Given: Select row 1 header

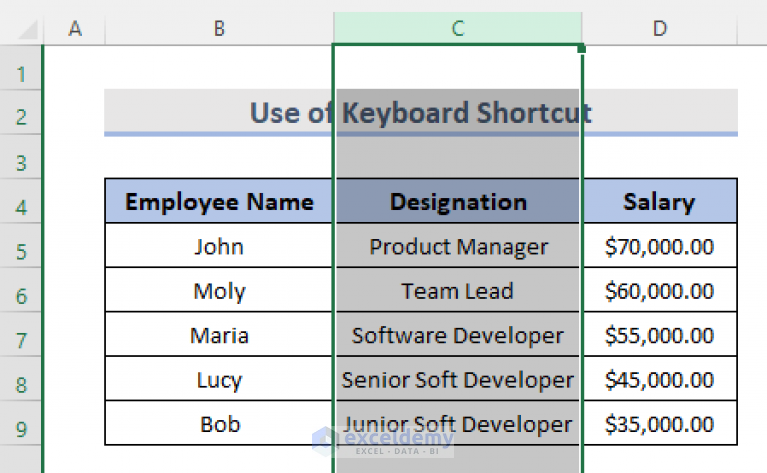Looking at the screenshot, I should [x=21, y=68].
